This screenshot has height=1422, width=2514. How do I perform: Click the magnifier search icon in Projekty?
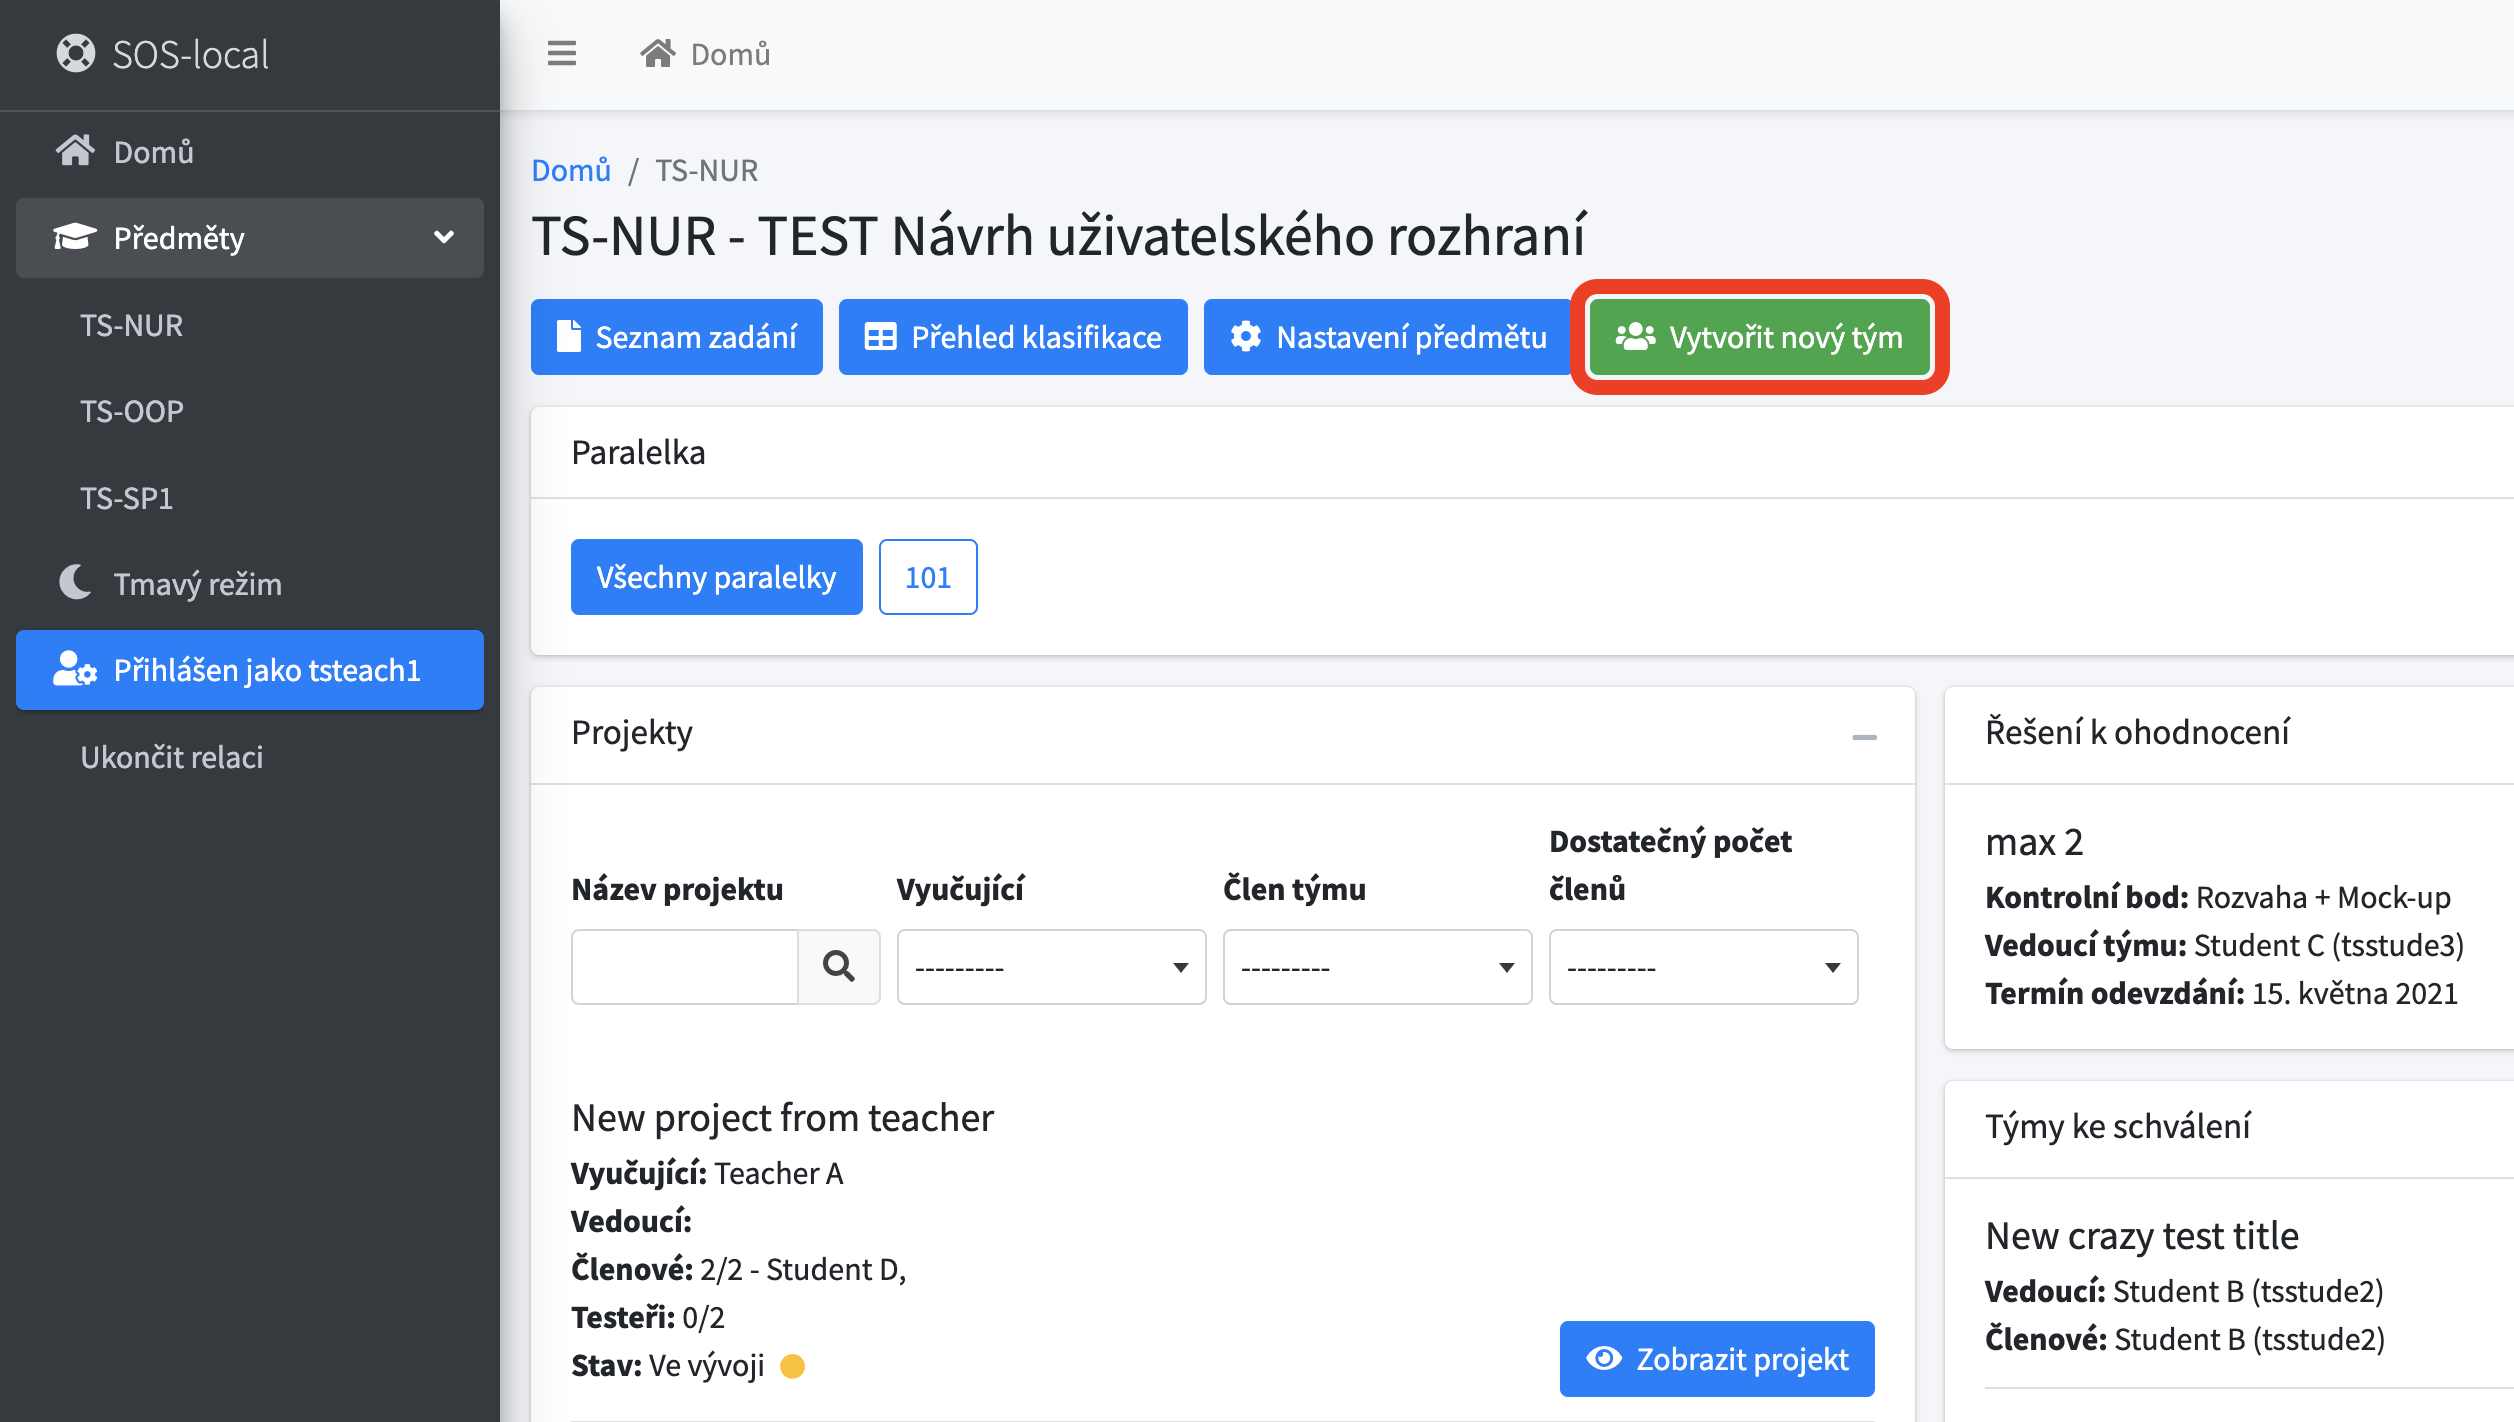pos(838,967)
